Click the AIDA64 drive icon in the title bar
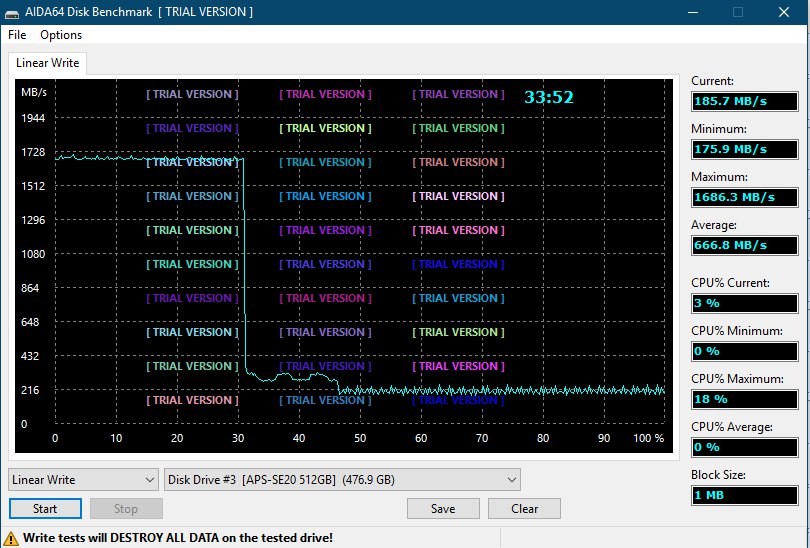The height and width of the screenshot is (548, 810). 12,12
